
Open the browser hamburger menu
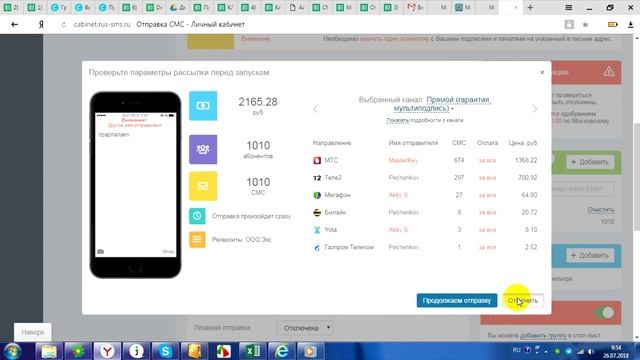tap(568, 7)
